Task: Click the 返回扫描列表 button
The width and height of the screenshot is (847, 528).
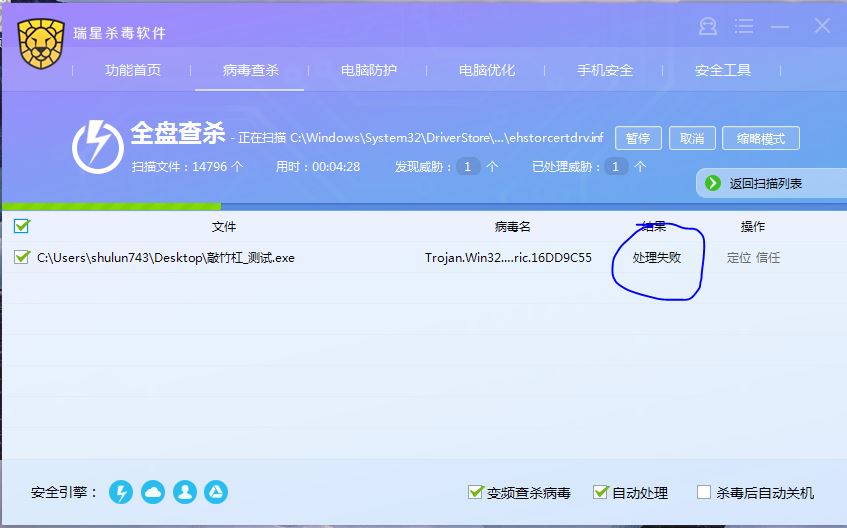Action: click(771, 183)
